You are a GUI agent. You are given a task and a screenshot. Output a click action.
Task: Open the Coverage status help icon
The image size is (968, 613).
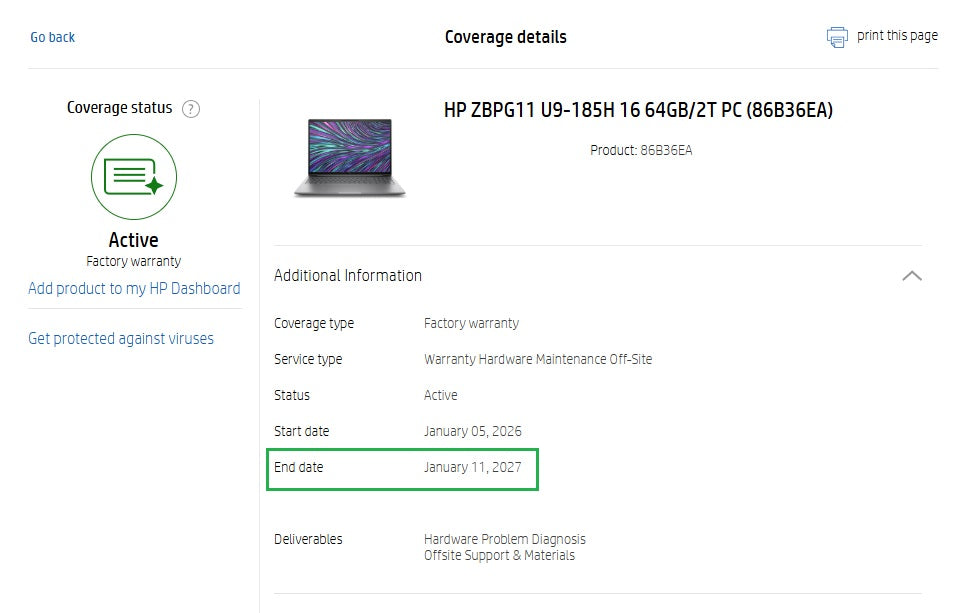pos(191,109)
